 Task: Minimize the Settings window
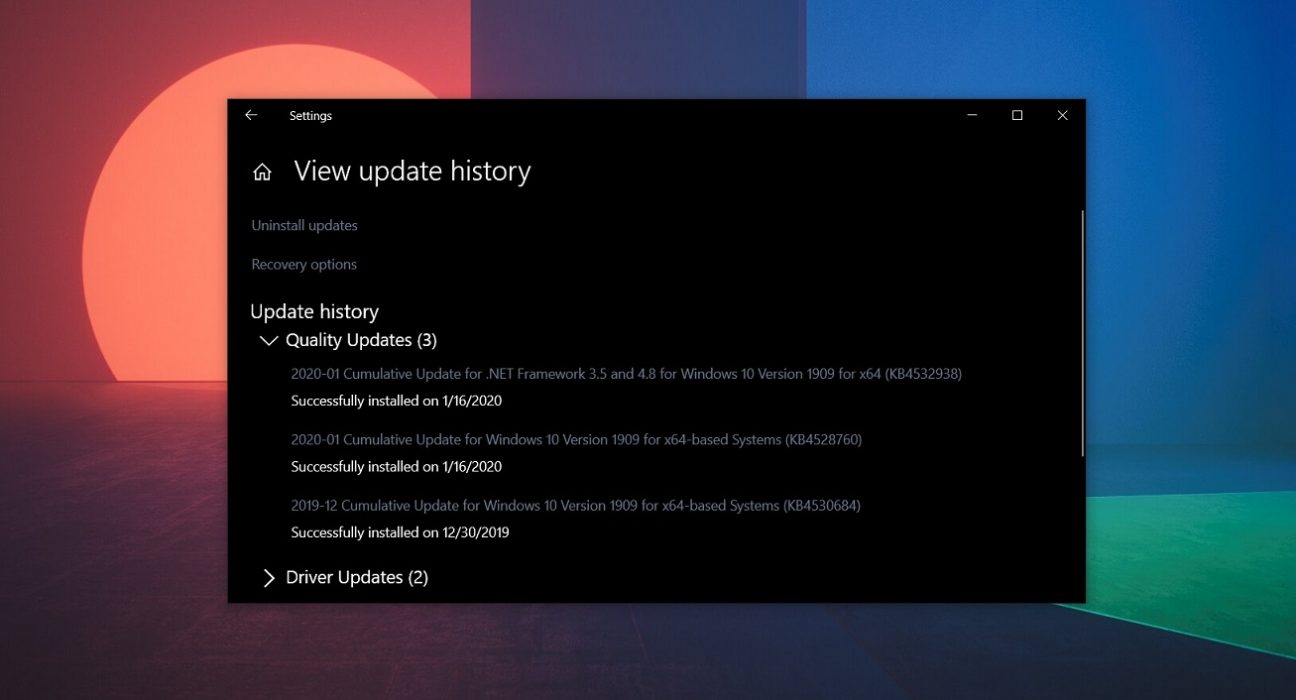(972, 115)
